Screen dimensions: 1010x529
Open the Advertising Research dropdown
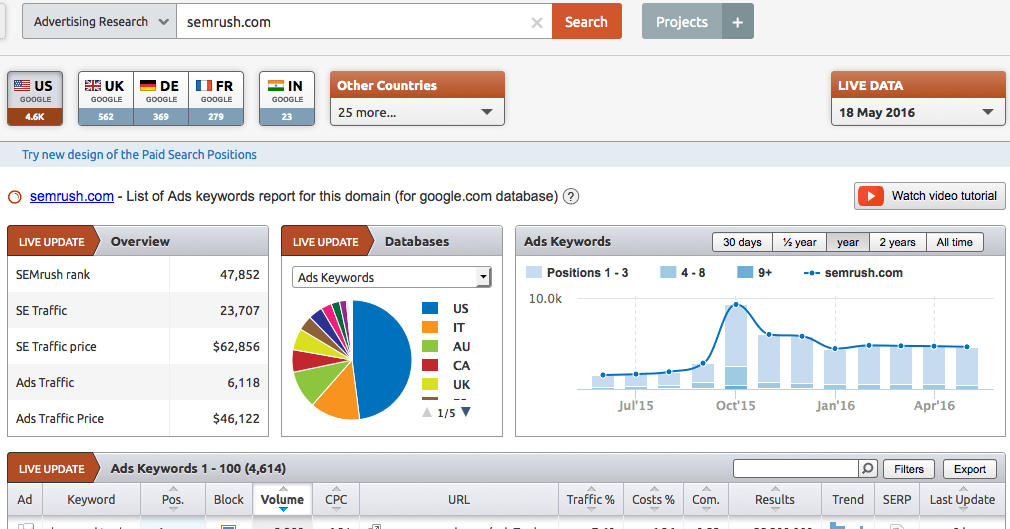tap(100, 22)
